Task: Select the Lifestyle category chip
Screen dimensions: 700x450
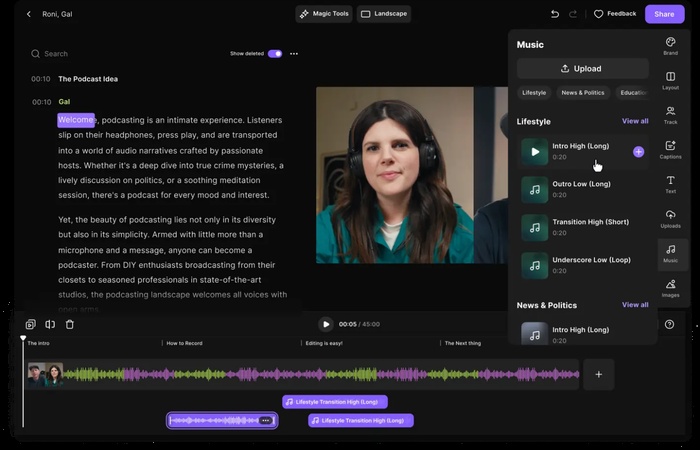Action: click(534, 93)
